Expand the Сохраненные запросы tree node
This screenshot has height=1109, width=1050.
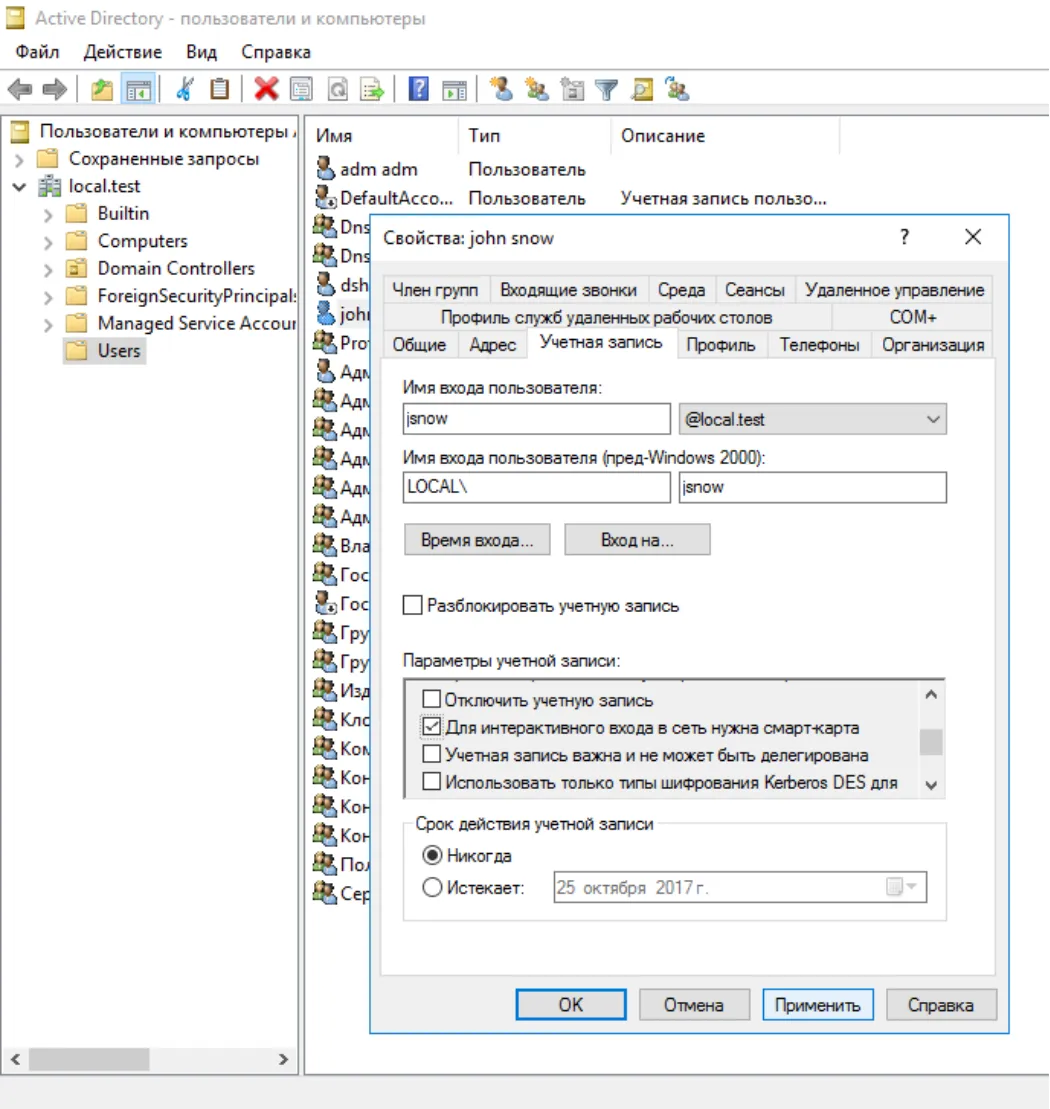(19, 160)
